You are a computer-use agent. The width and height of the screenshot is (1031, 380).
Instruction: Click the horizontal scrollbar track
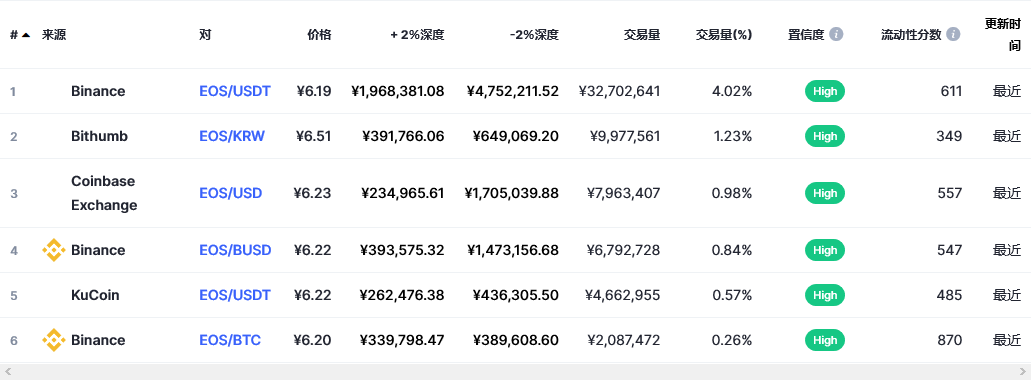coord(516,371)
